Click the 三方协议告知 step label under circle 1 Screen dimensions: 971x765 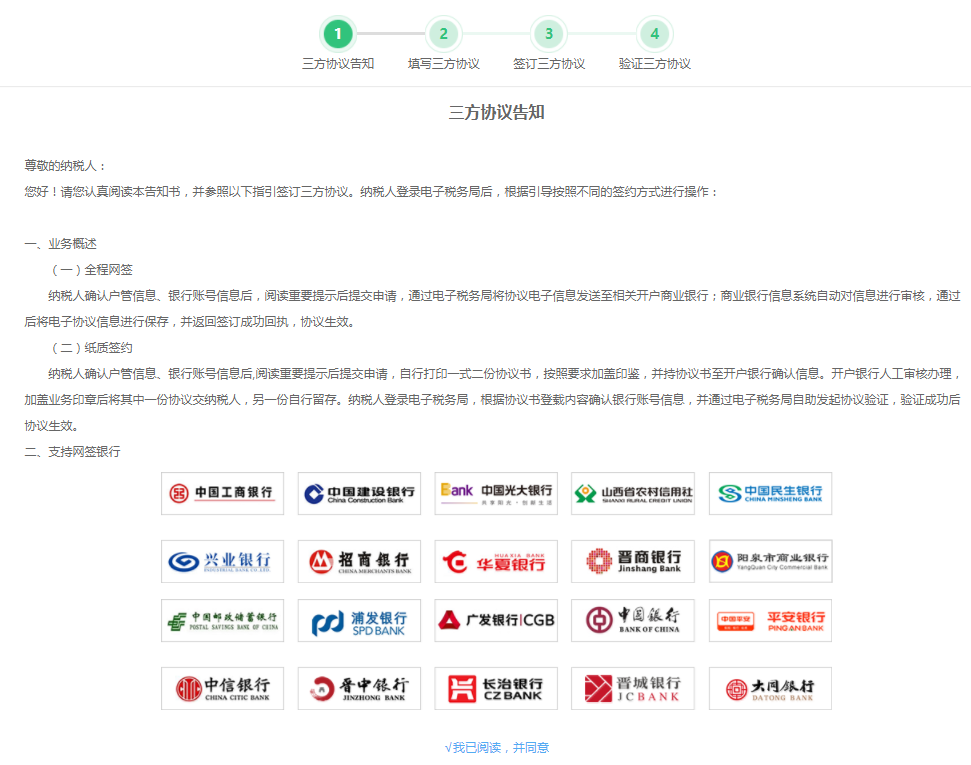(x=338, y=64)
